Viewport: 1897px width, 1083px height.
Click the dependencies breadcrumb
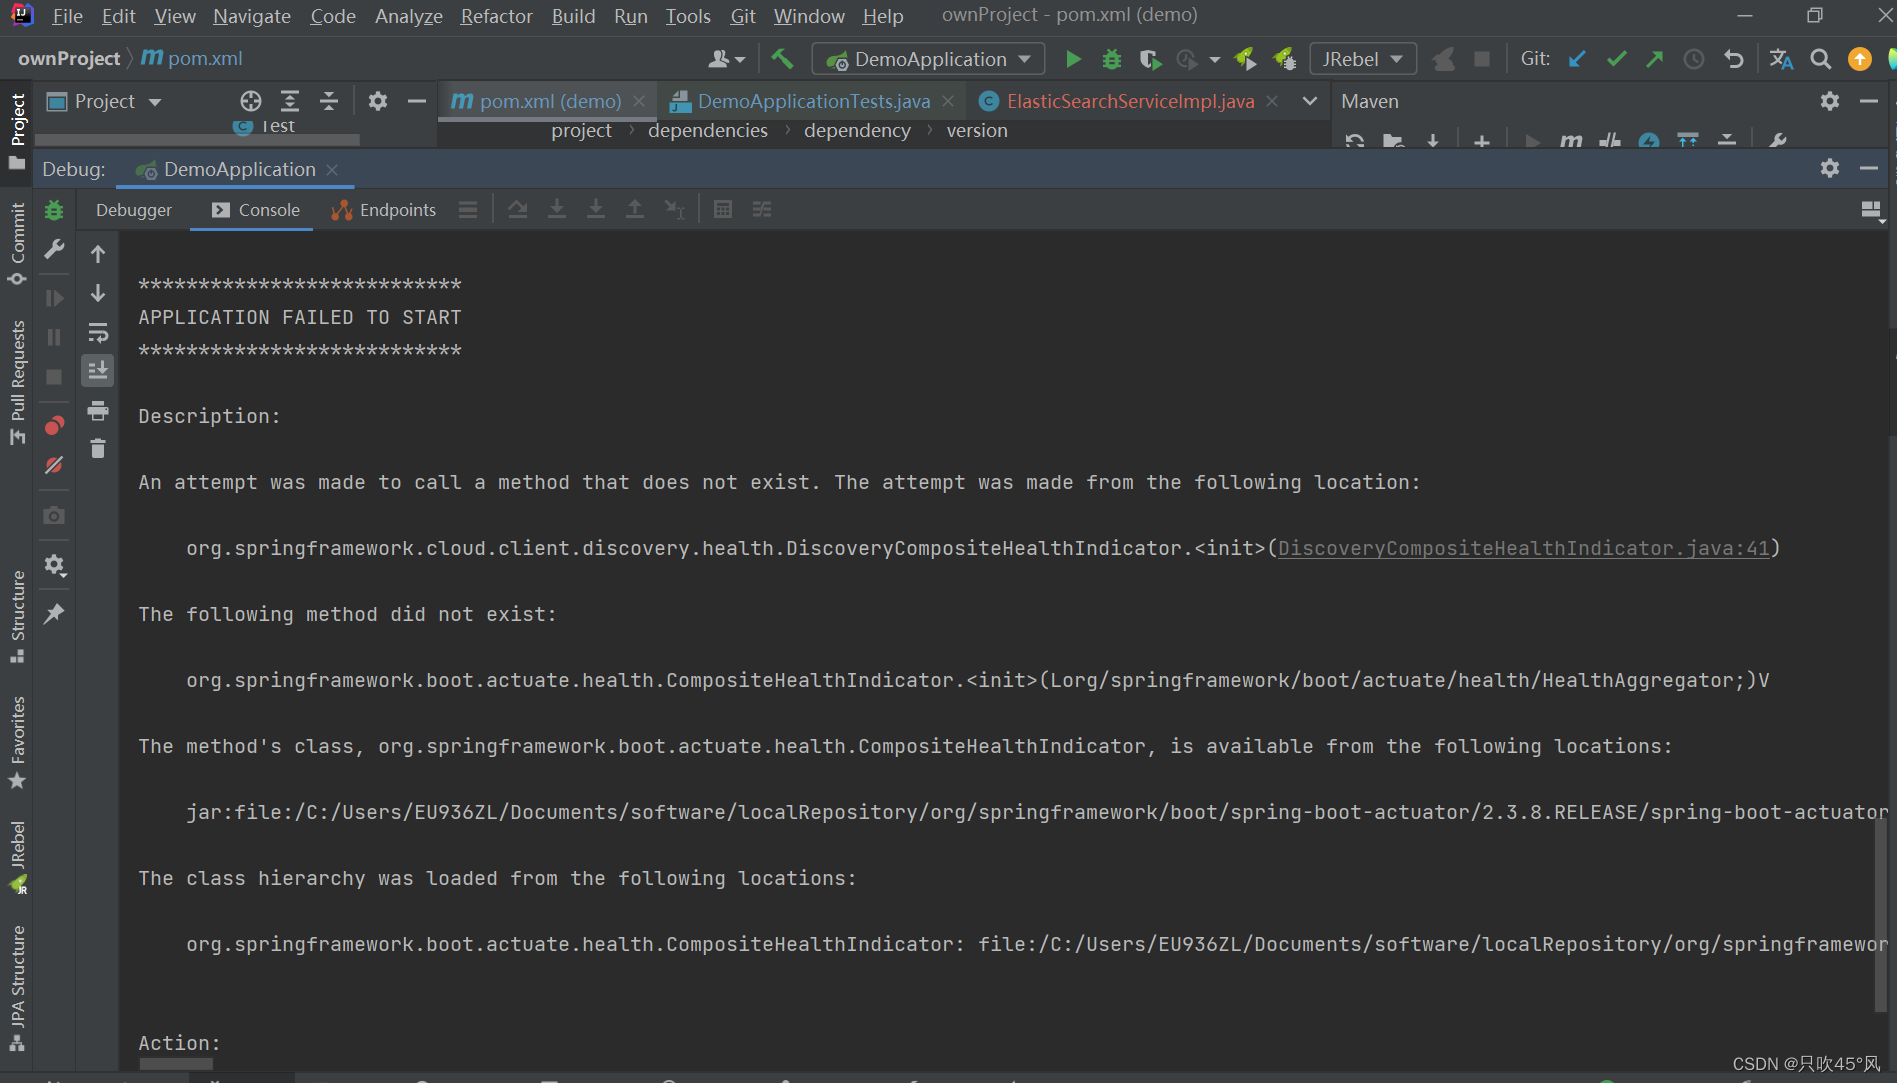click(708, 131)
